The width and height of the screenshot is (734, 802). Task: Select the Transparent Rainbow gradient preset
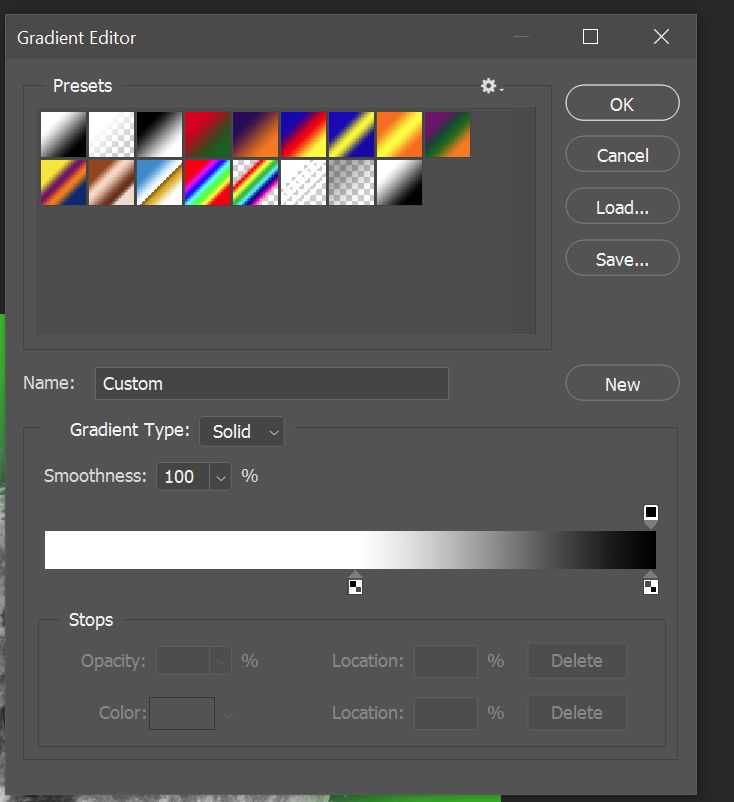click(x=256, y=183)
